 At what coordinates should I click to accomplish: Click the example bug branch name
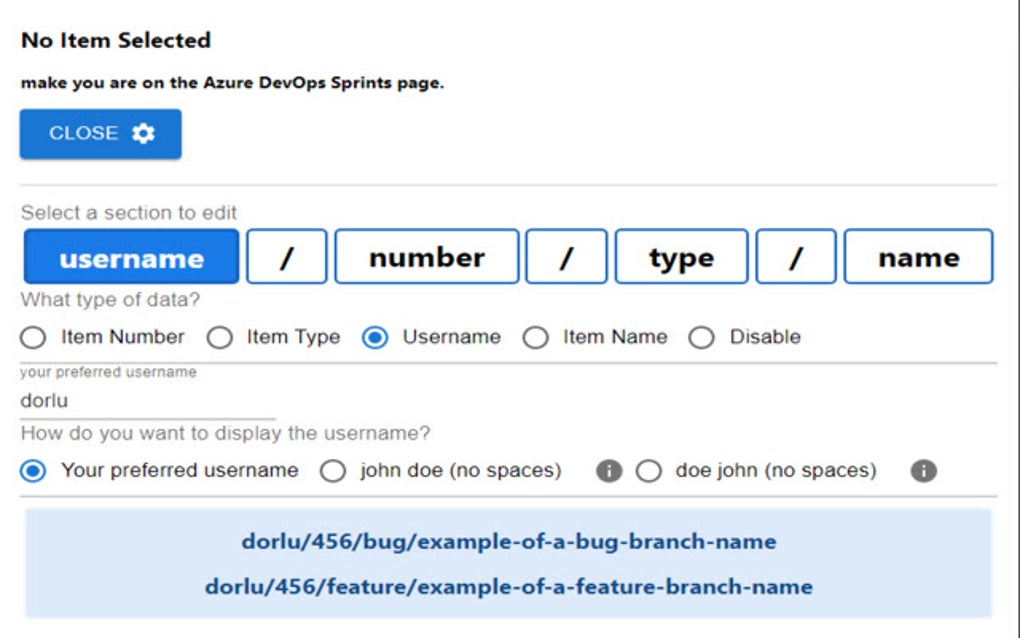tap(509, 541)
